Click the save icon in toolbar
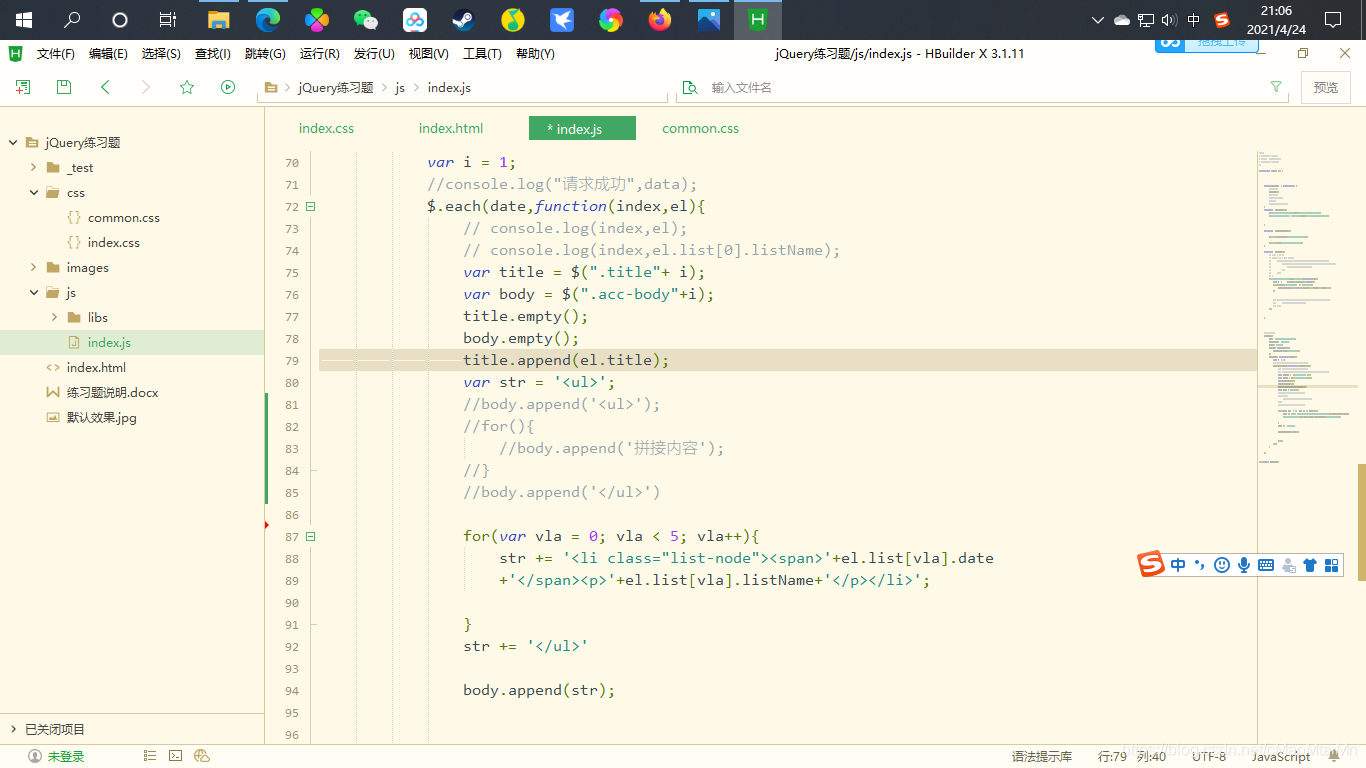The width and height of the screenshot is (1366, 768). [64, 87]
